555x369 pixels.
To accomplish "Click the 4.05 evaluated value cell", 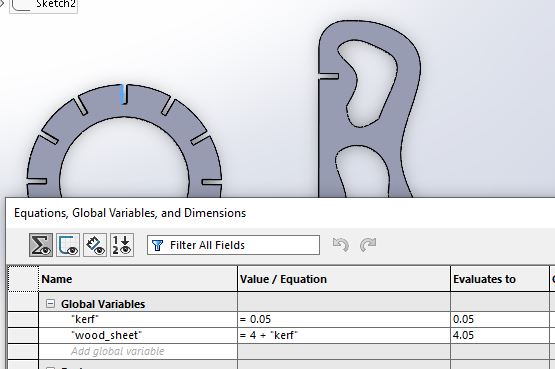I will coord(500,335).
